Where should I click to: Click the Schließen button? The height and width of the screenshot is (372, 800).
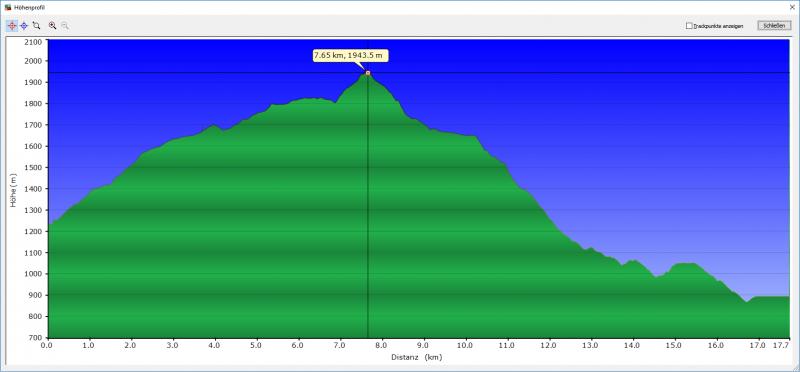[x=774, y=26]
